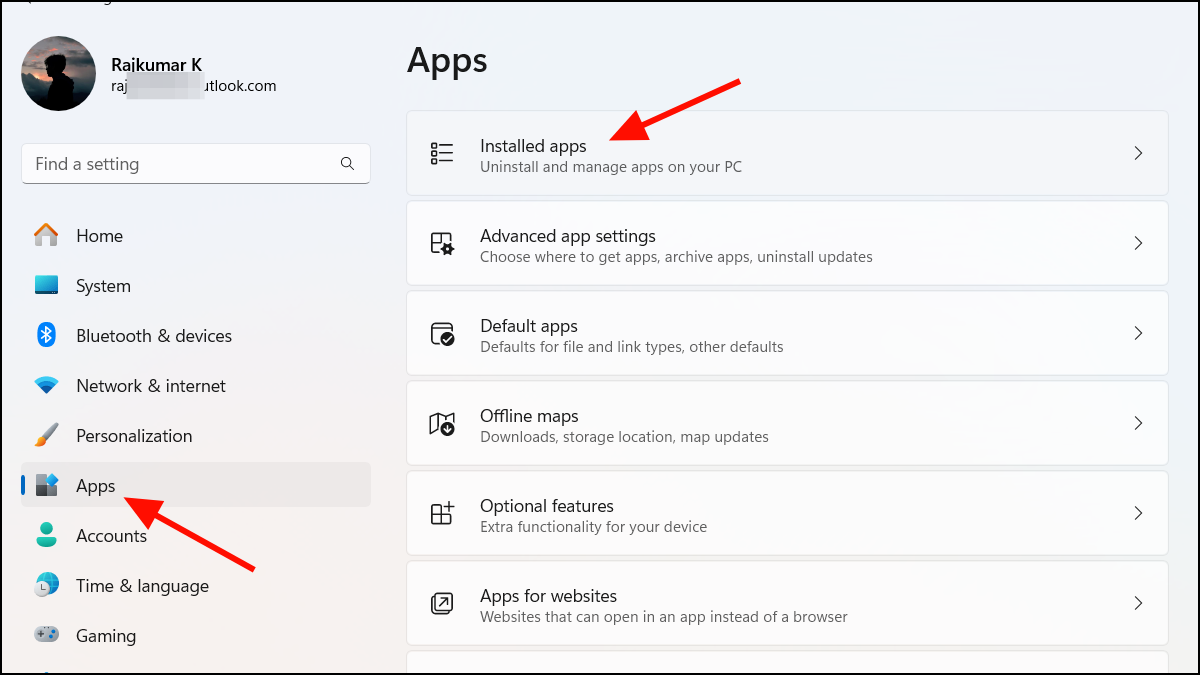Switch to Personalization settings
Screen dimensions: 1200x675
(x=134, y=435)
